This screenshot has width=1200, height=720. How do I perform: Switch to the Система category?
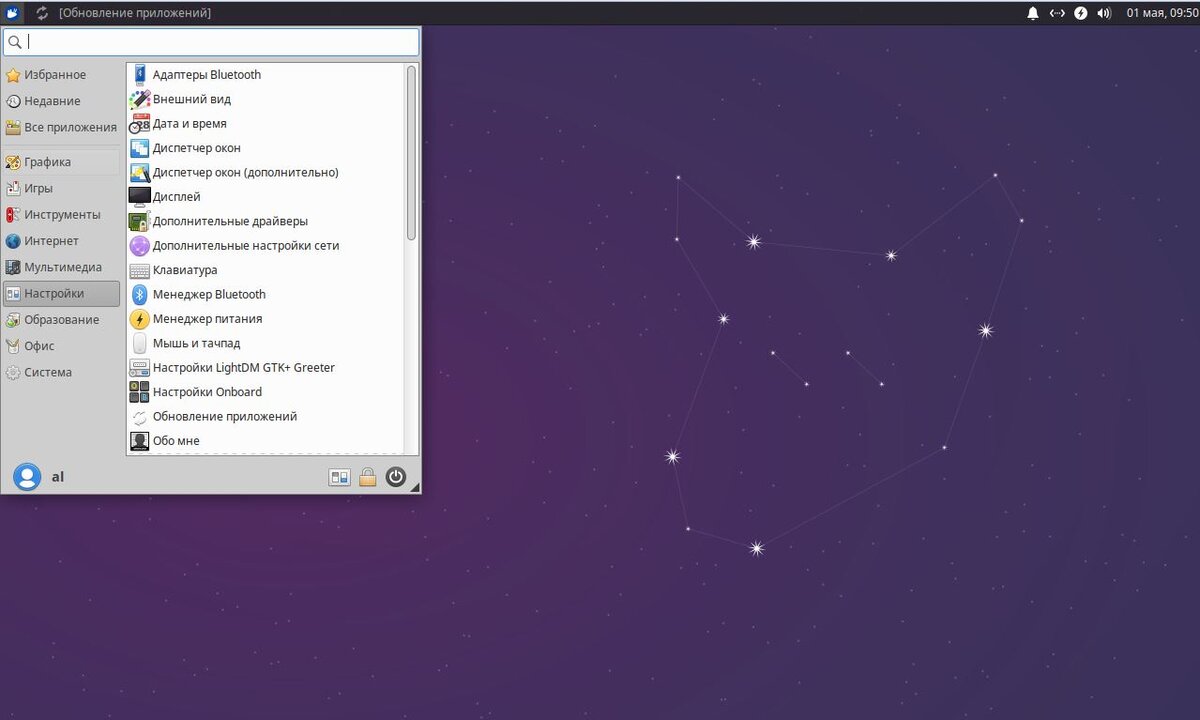pos(45,372)
